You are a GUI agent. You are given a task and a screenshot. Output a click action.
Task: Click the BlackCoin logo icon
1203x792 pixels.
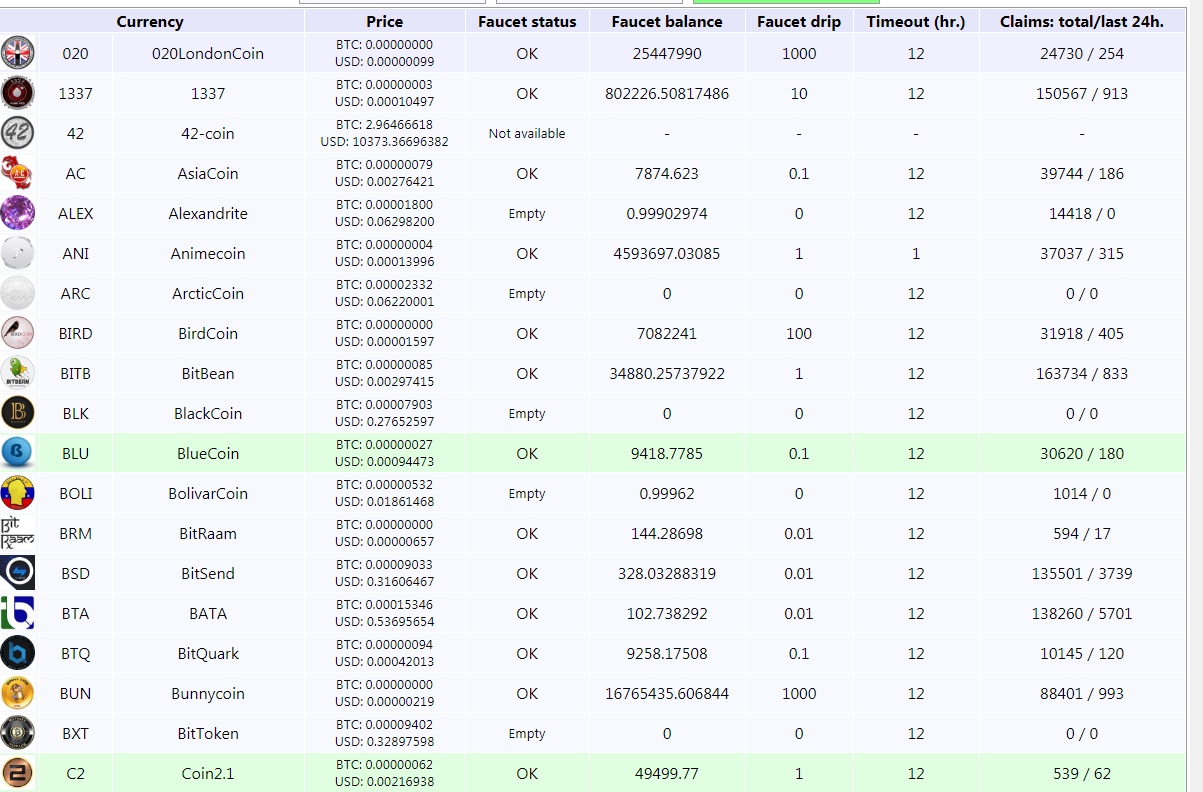[x=18, y=413]
